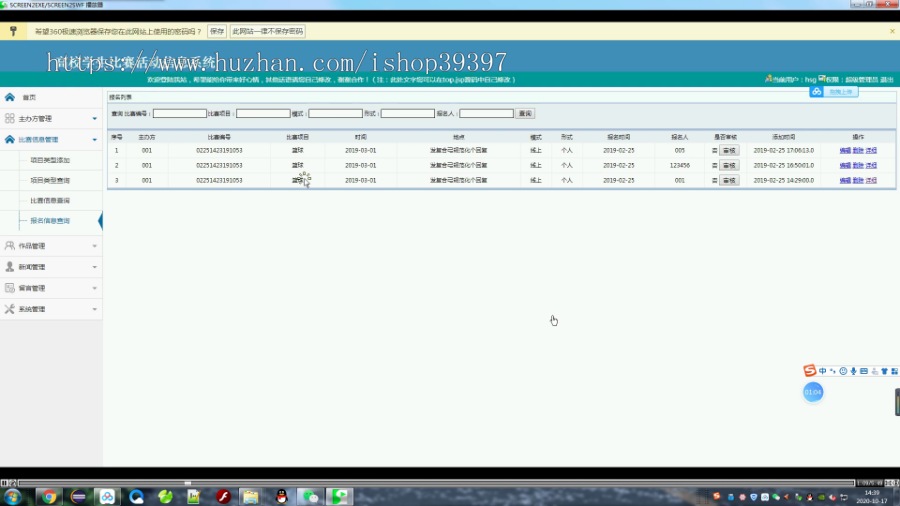The height and width of the screenshot is (506, 900).
Task: Expand the 留言管理 menu arrow
Action: (95, 288)
